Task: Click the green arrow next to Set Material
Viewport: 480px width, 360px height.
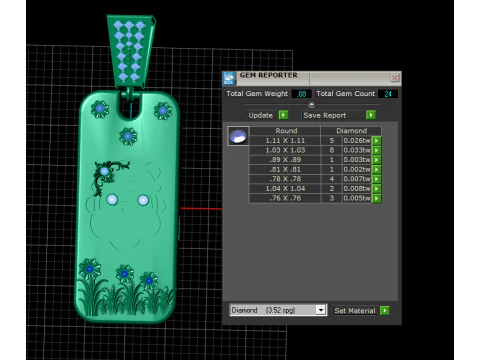Action: [385, 311]
